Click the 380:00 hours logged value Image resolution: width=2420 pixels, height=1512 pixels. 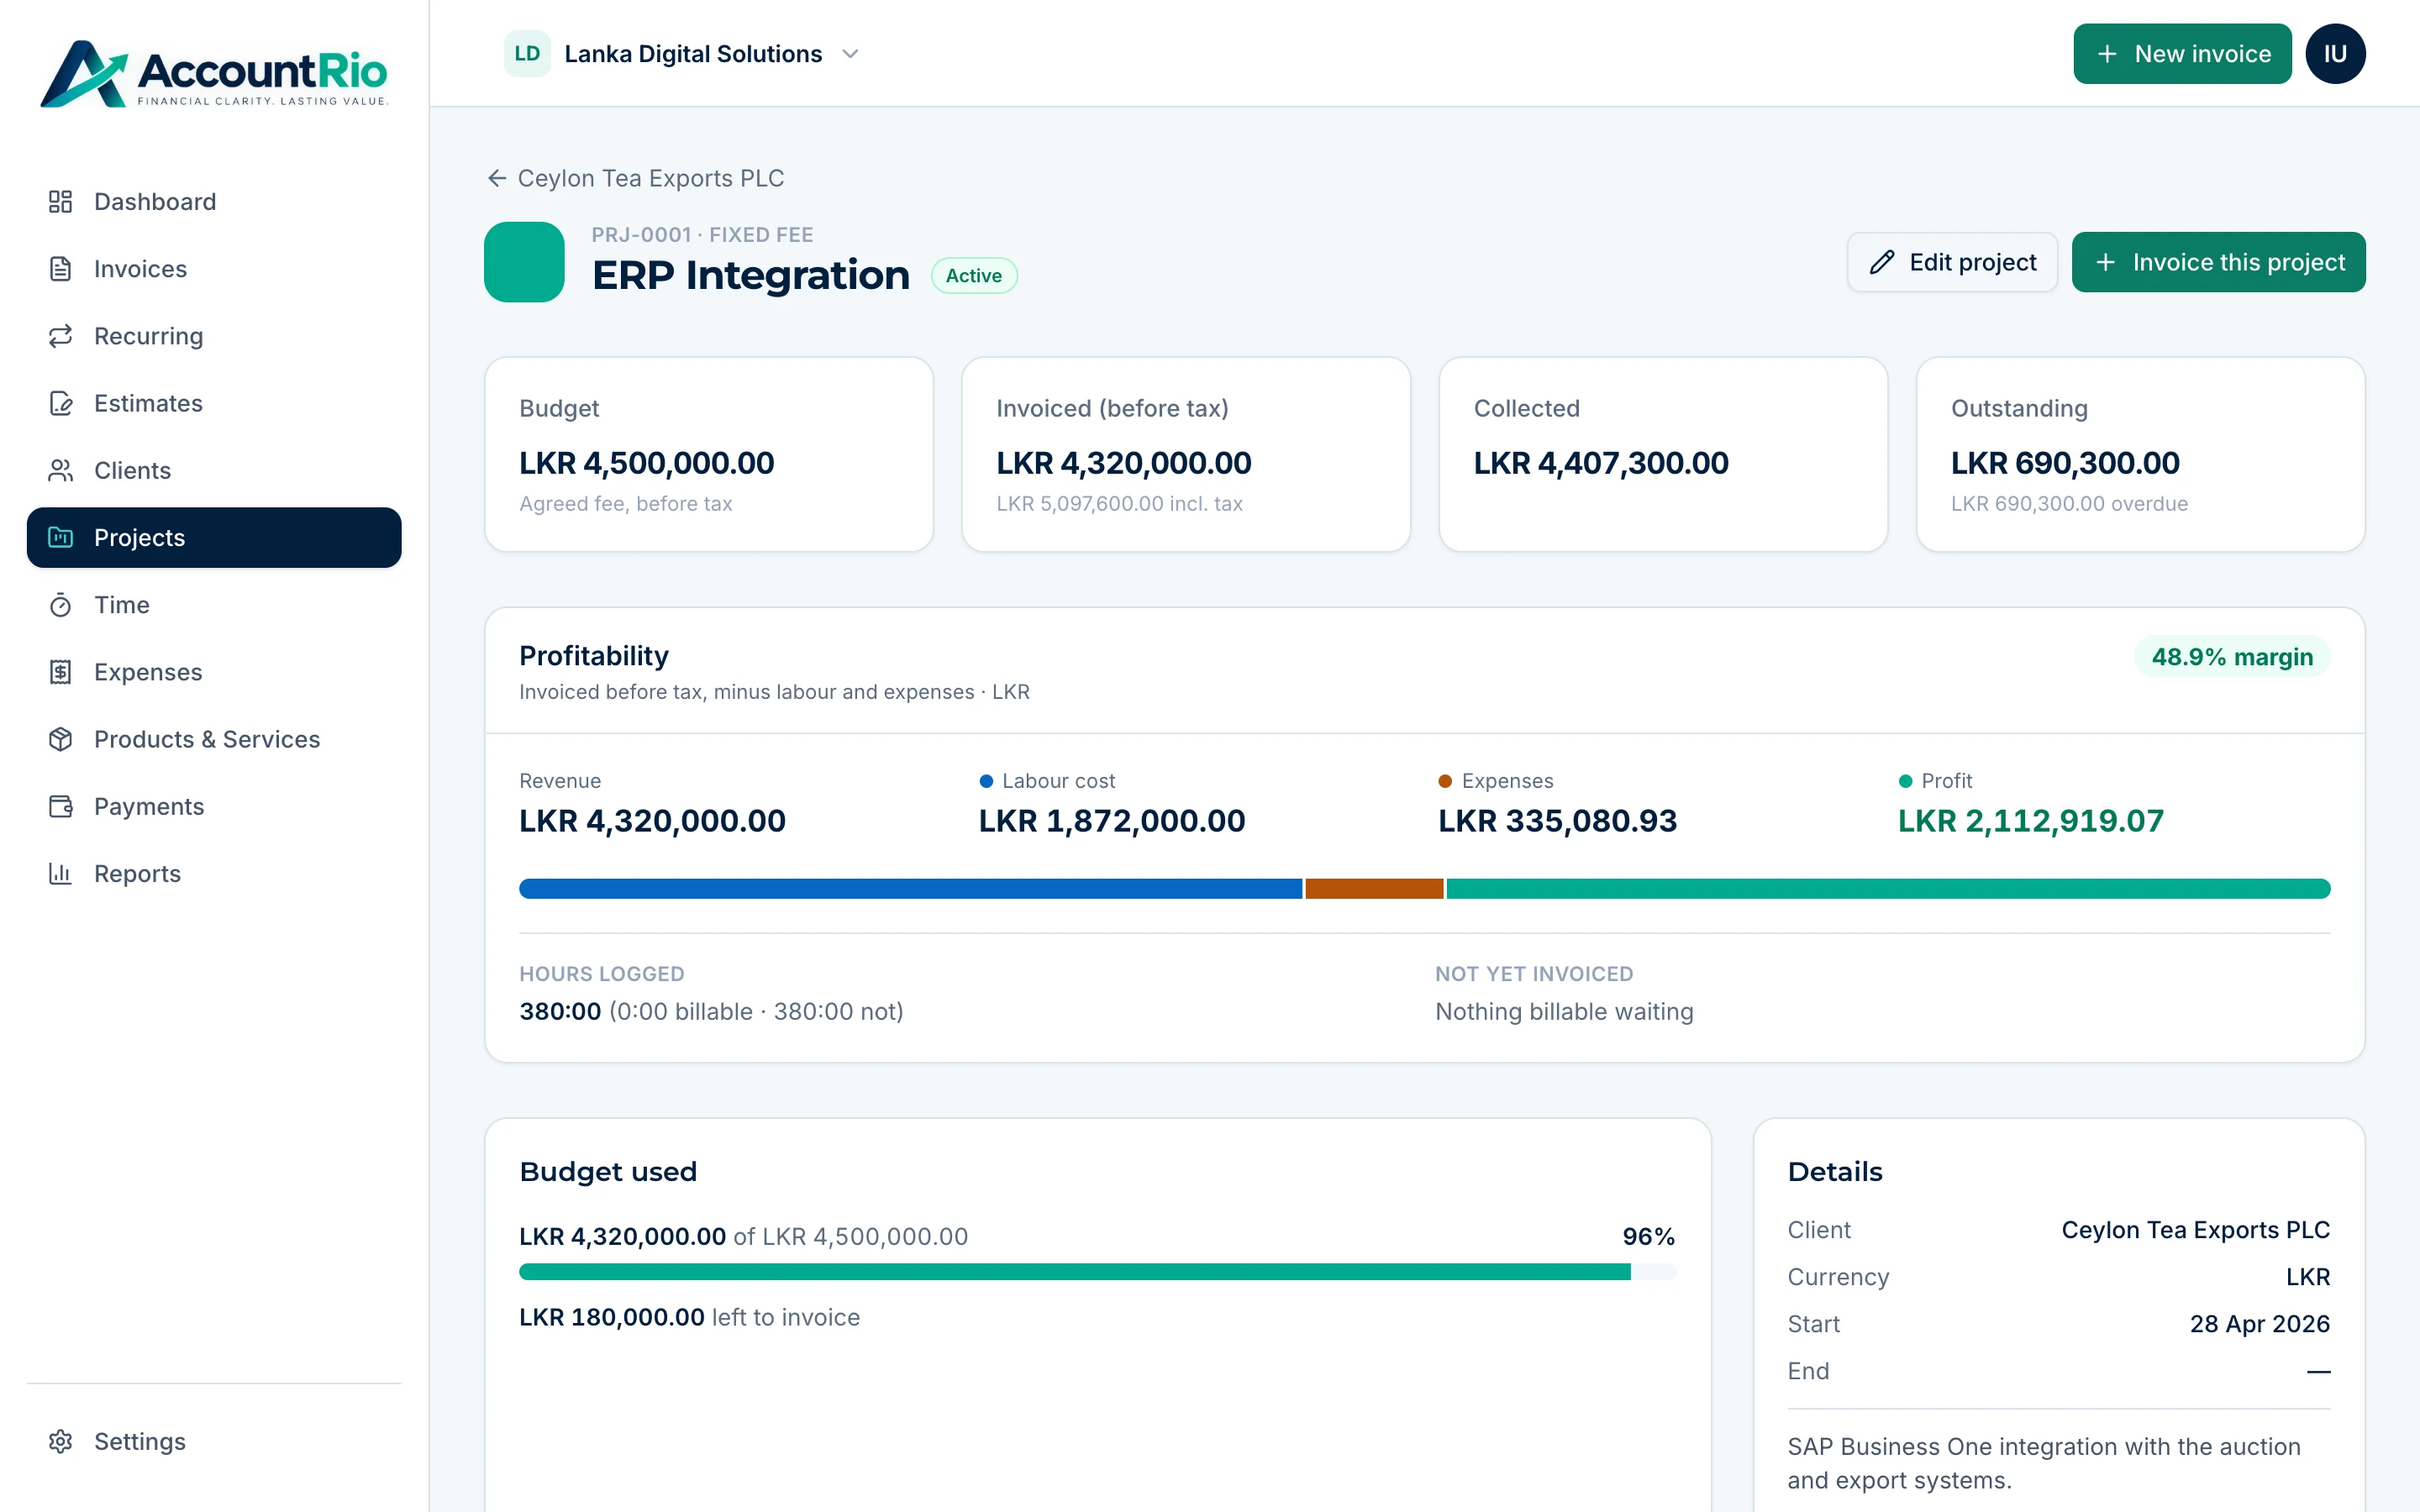click(x=560, y=1012)
